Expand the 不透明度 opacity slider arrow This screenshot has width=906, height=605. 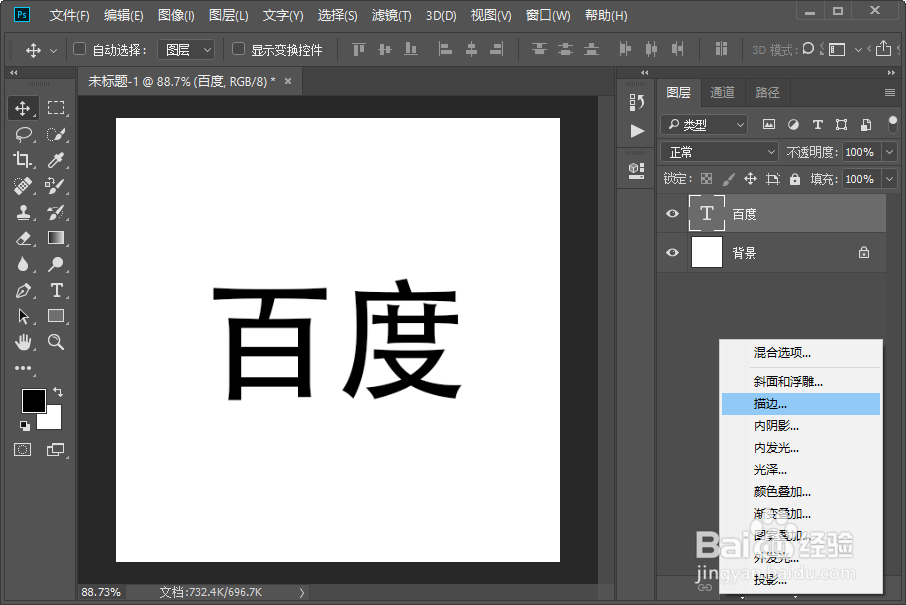click(890, 152)
